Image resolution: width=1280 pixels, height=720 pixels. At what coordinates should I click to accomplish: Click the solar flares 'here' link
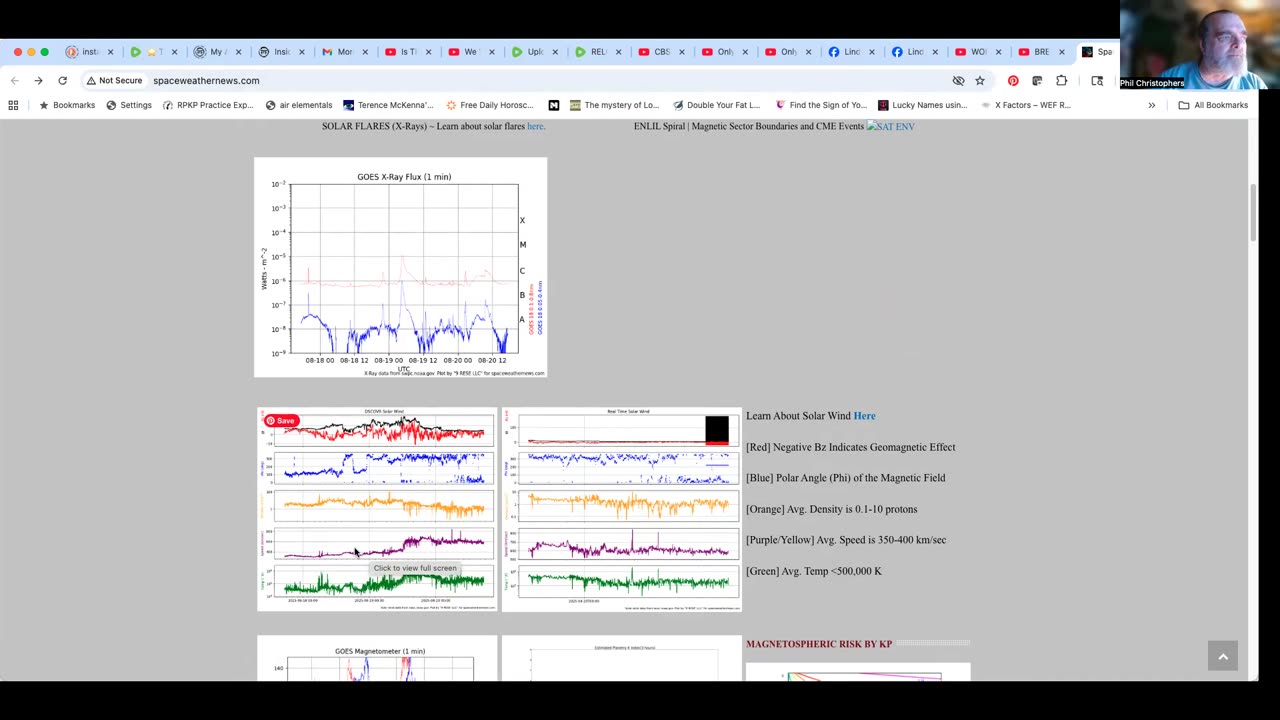click(x=535, y=126)
